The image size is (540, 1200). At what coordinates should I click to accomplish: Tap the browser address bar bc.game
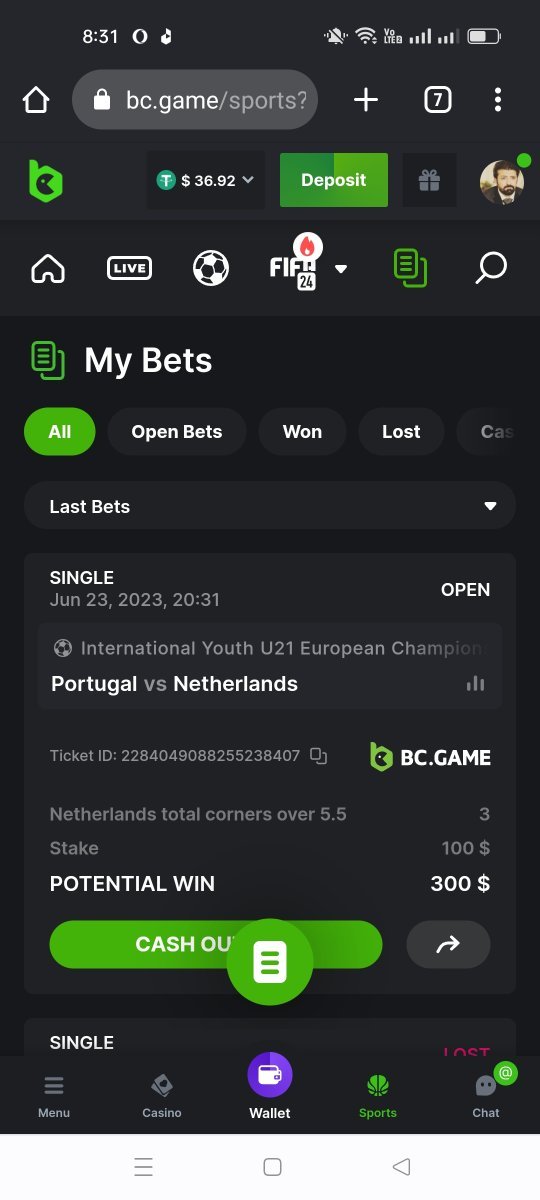tap(195, 100)
